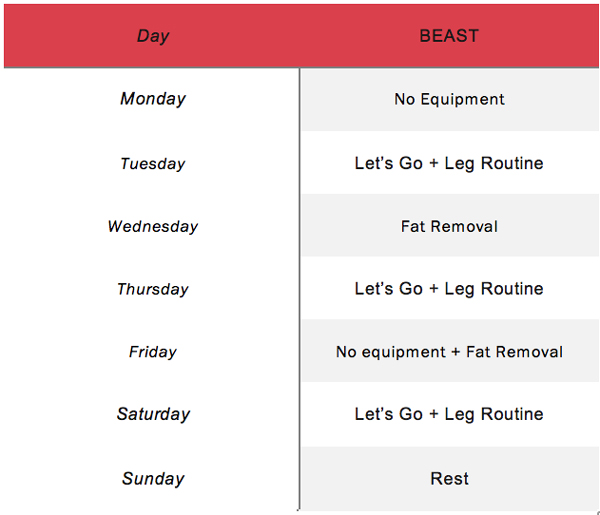The width and height of the screenshot is (600, 515).
Task: Select "Leg Routine" text in Thursday's row
Action: [494, 289]
